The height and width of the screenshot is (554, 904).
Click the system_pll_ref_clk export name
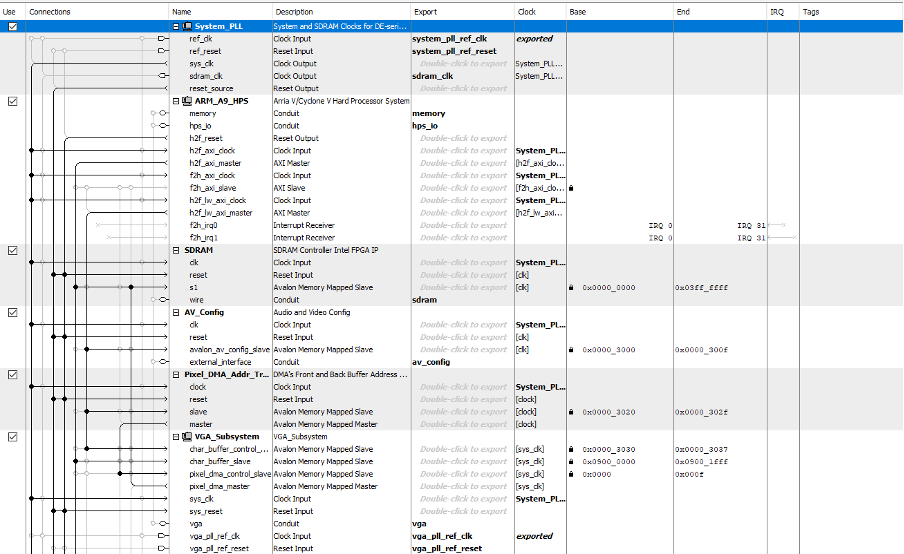tap(450, 39)
